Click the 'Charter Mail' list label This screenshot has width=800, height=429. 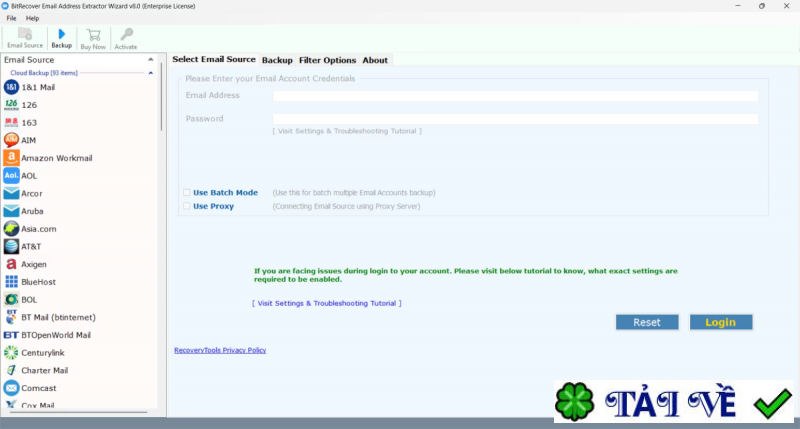coord(44,370)
